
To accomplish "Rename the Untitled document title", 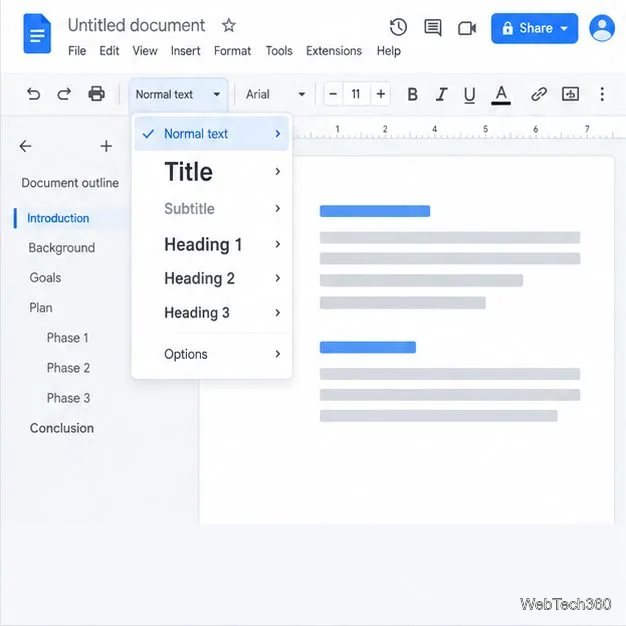I will pos(136,26).
